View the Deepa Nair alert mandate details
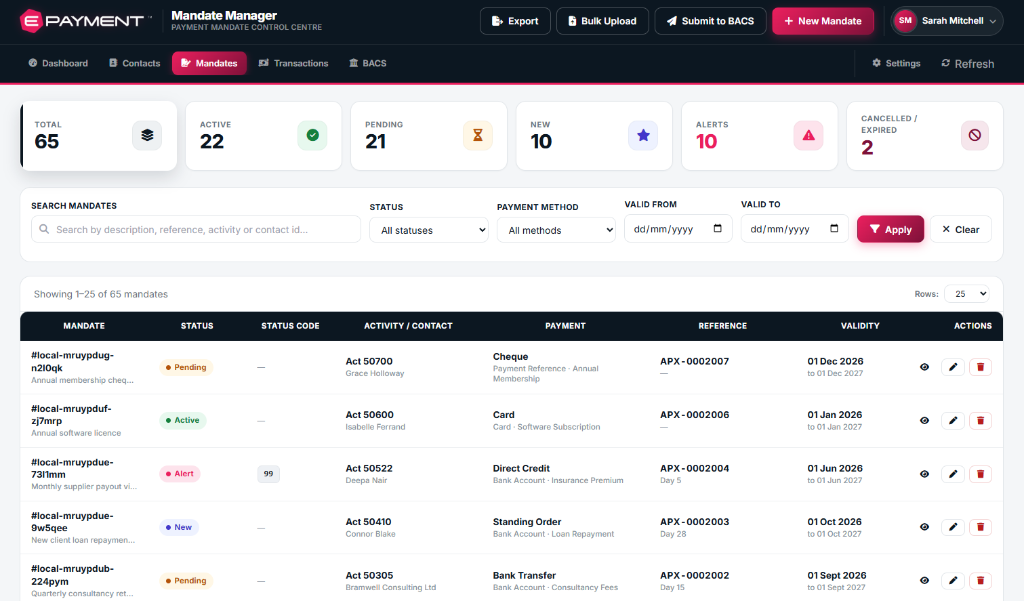1024x601 pixels. coord(924,474)
